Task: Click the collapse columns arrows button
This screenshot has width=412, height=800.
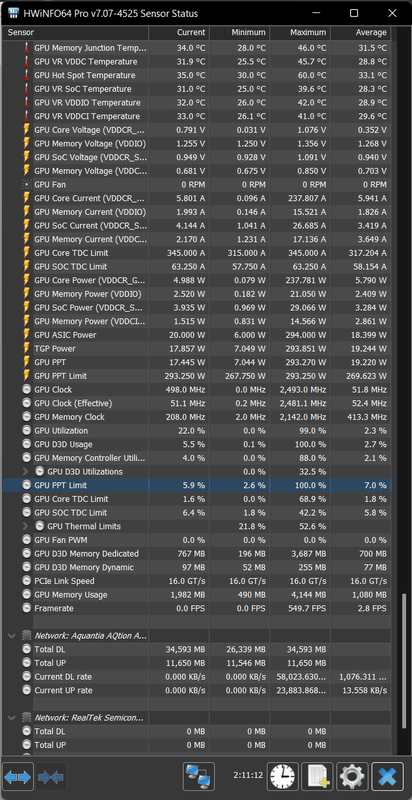Action: (x=50, y=777)
